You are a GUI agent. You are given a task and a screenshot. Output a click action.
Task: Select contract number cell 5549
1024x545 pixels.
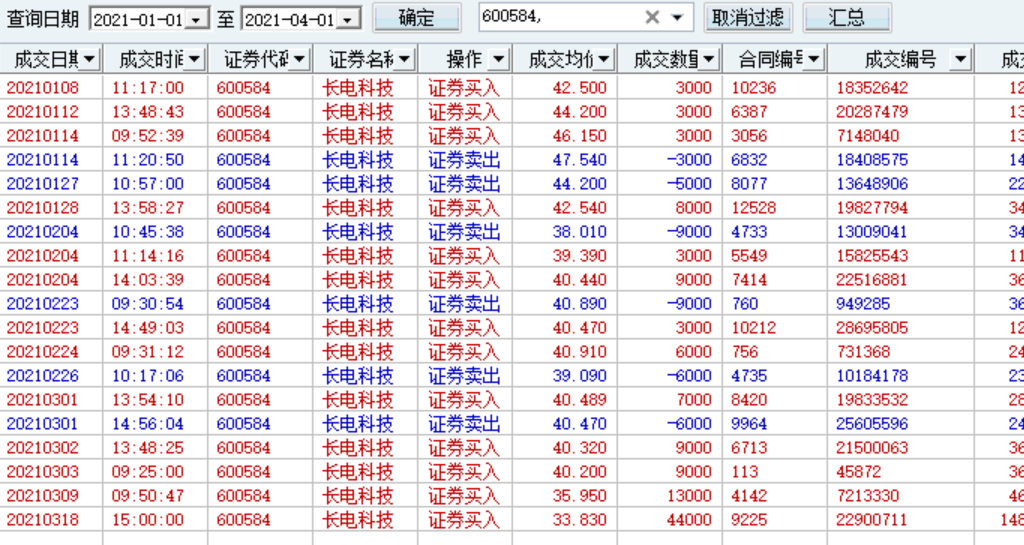(x=749, y=256)
